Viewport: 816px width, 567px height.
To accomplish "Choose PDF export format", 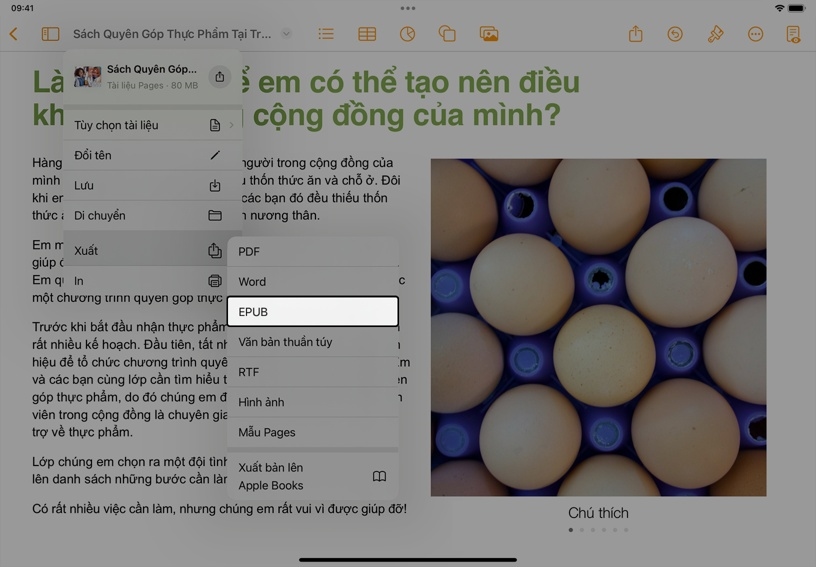I will (312, 252).
